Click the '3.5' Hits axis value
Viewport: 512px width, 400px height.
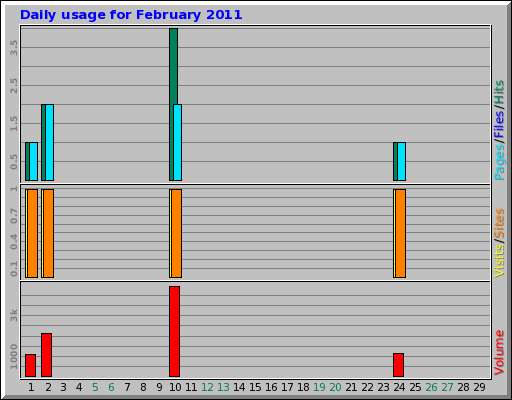(x=14, y=48)
